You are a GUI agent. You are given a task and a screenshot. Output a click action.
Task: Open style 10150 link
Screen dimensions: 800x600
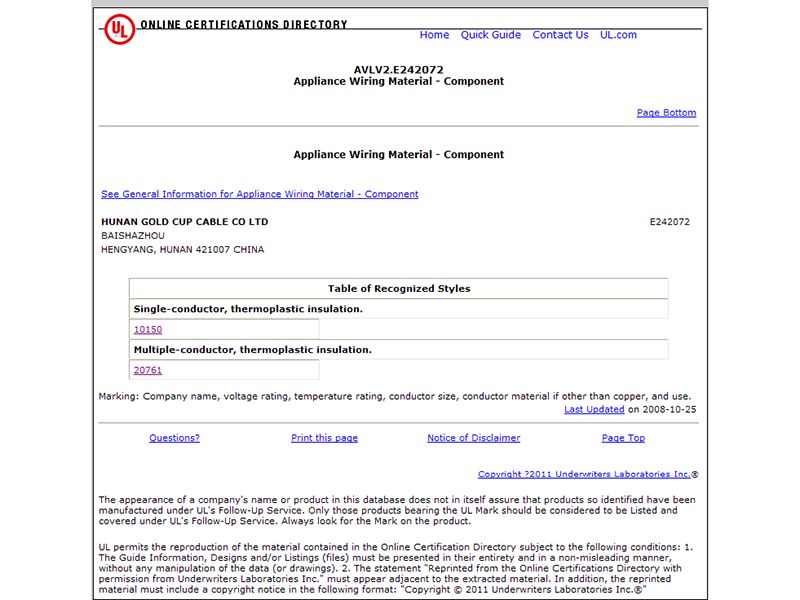point(148,330)
